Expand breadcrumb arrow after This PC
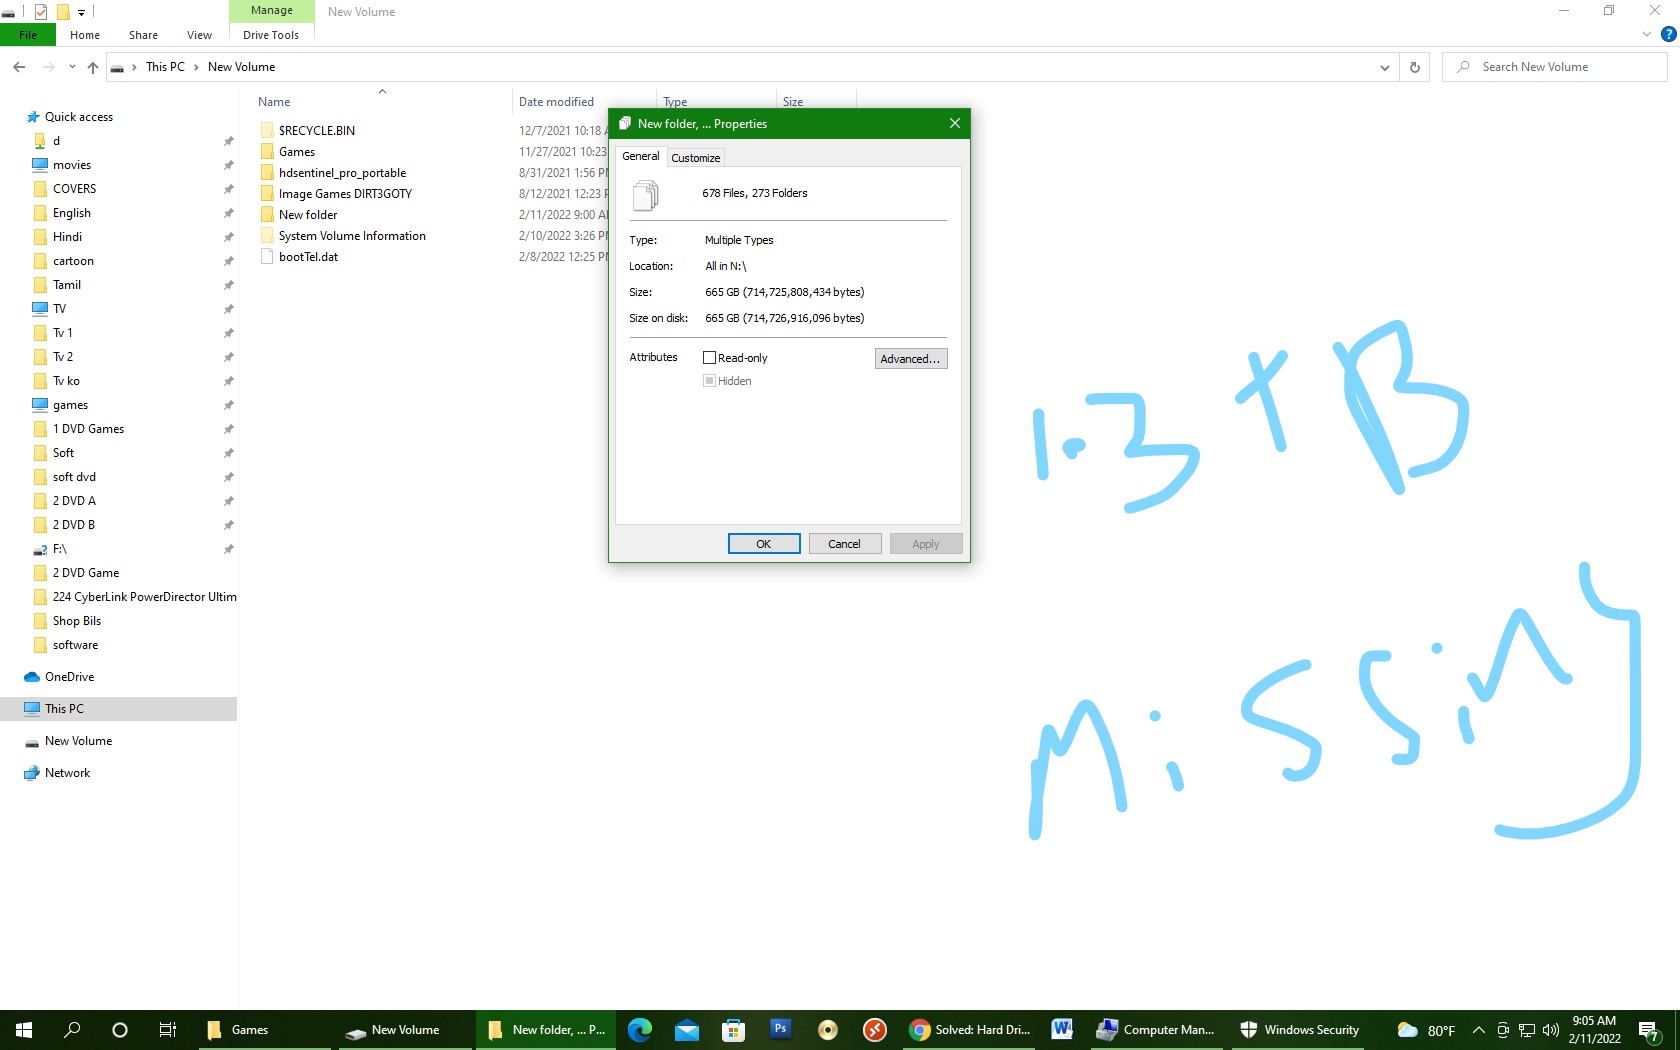1680x1050 pixels. [x=196, y=67]
